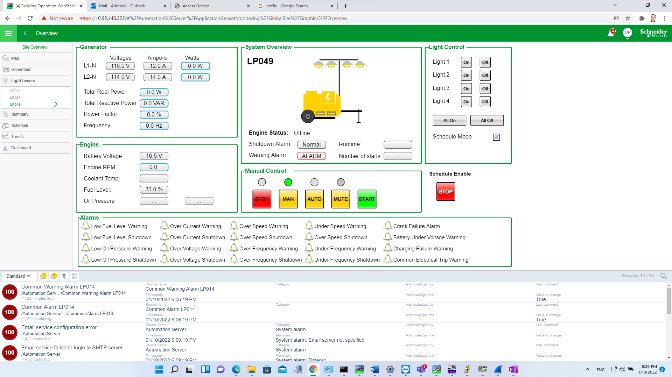
Task: Click the All On lights button
Action: [x=450, y=120]
